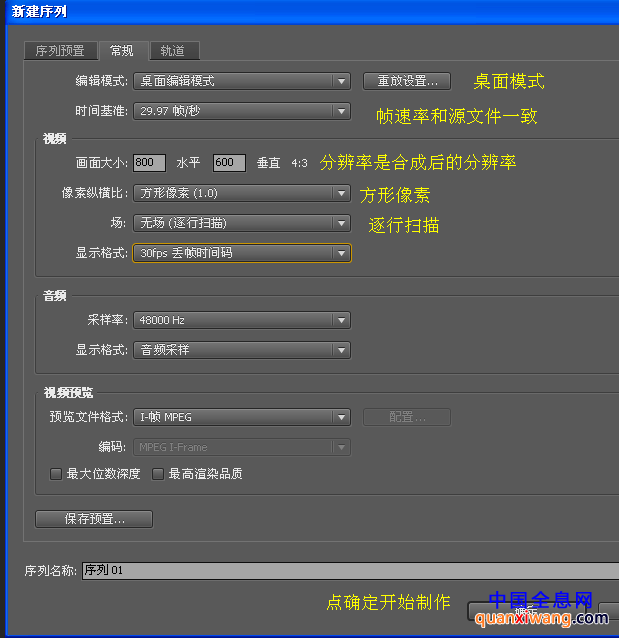Click the 重放设置... button

click(406, 81)
